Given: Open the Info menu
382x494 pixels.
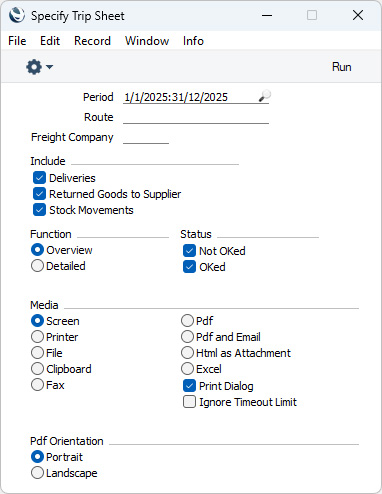Looking at the screenshot, I should [x=193, y=41].
